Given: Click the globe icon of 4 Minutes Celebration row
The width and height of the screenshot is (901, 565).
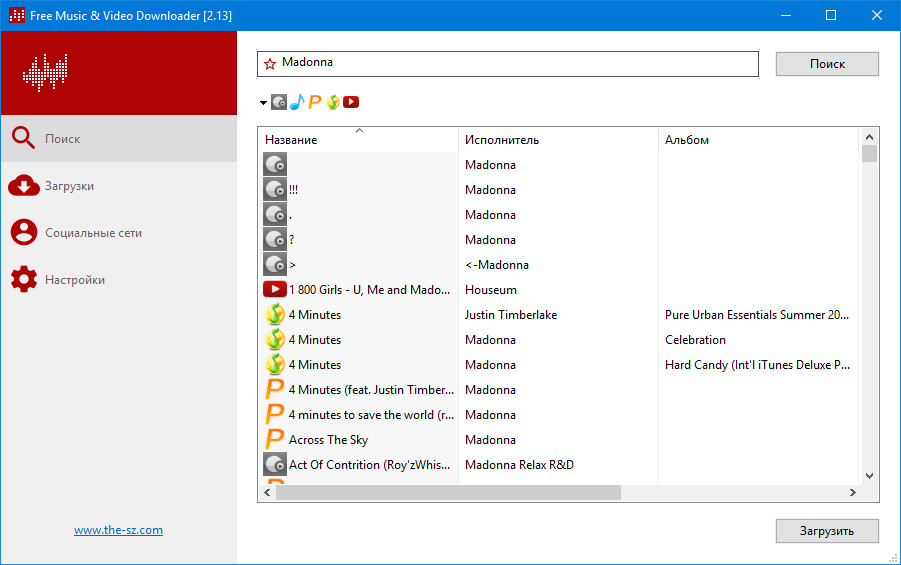Looking at the screenshot, I should (x=275, y=339).
